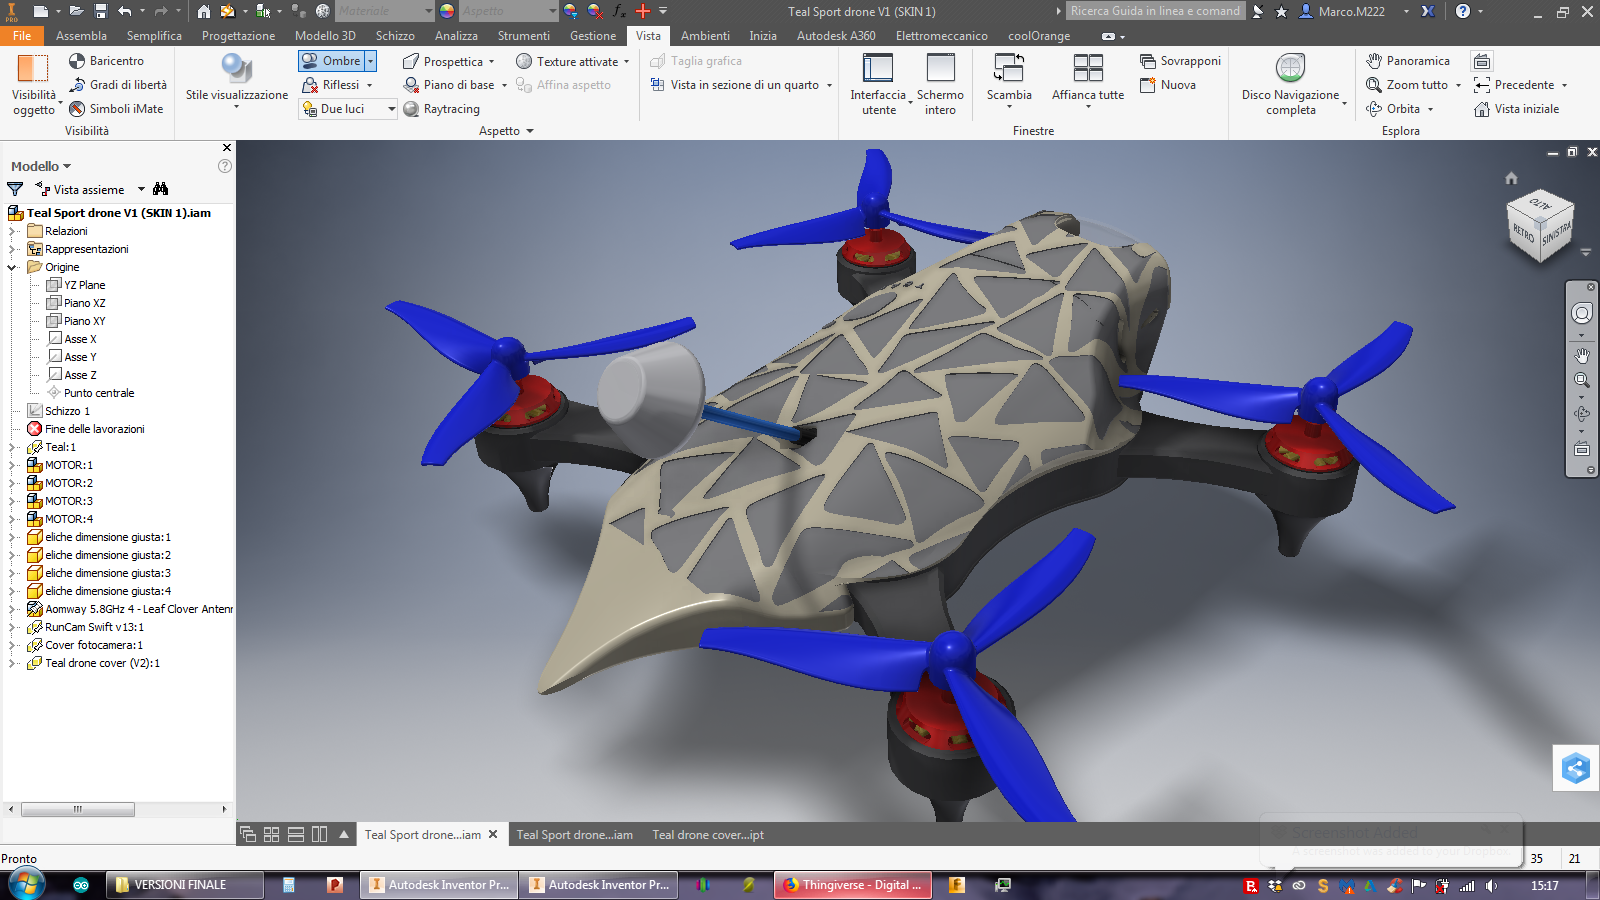This screenshot has height=900, width=1600.
Task: Open a Nuova window
Action: (1168, 85)
